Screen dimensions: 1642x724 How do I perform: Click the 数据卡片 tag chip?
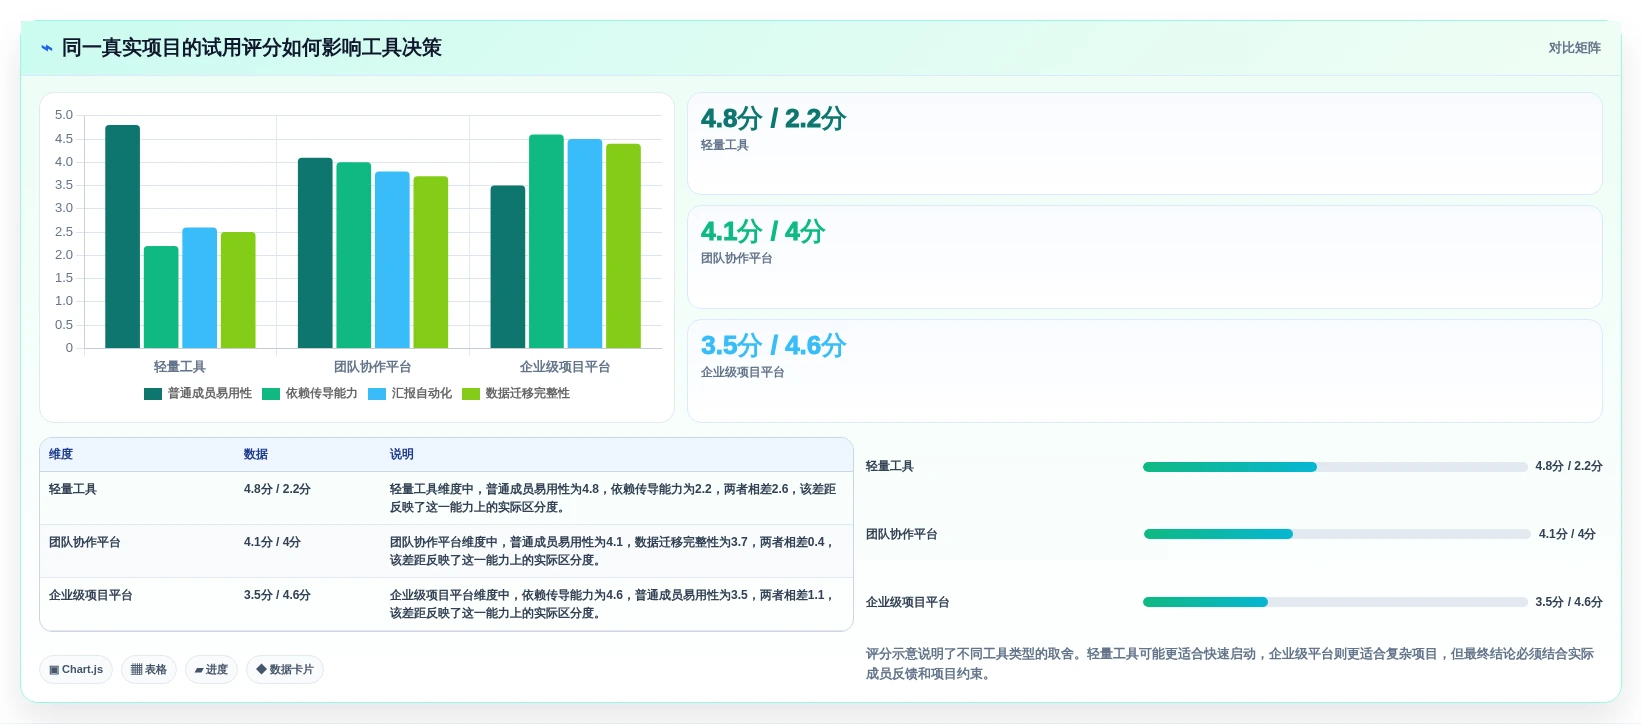point(285,670)
